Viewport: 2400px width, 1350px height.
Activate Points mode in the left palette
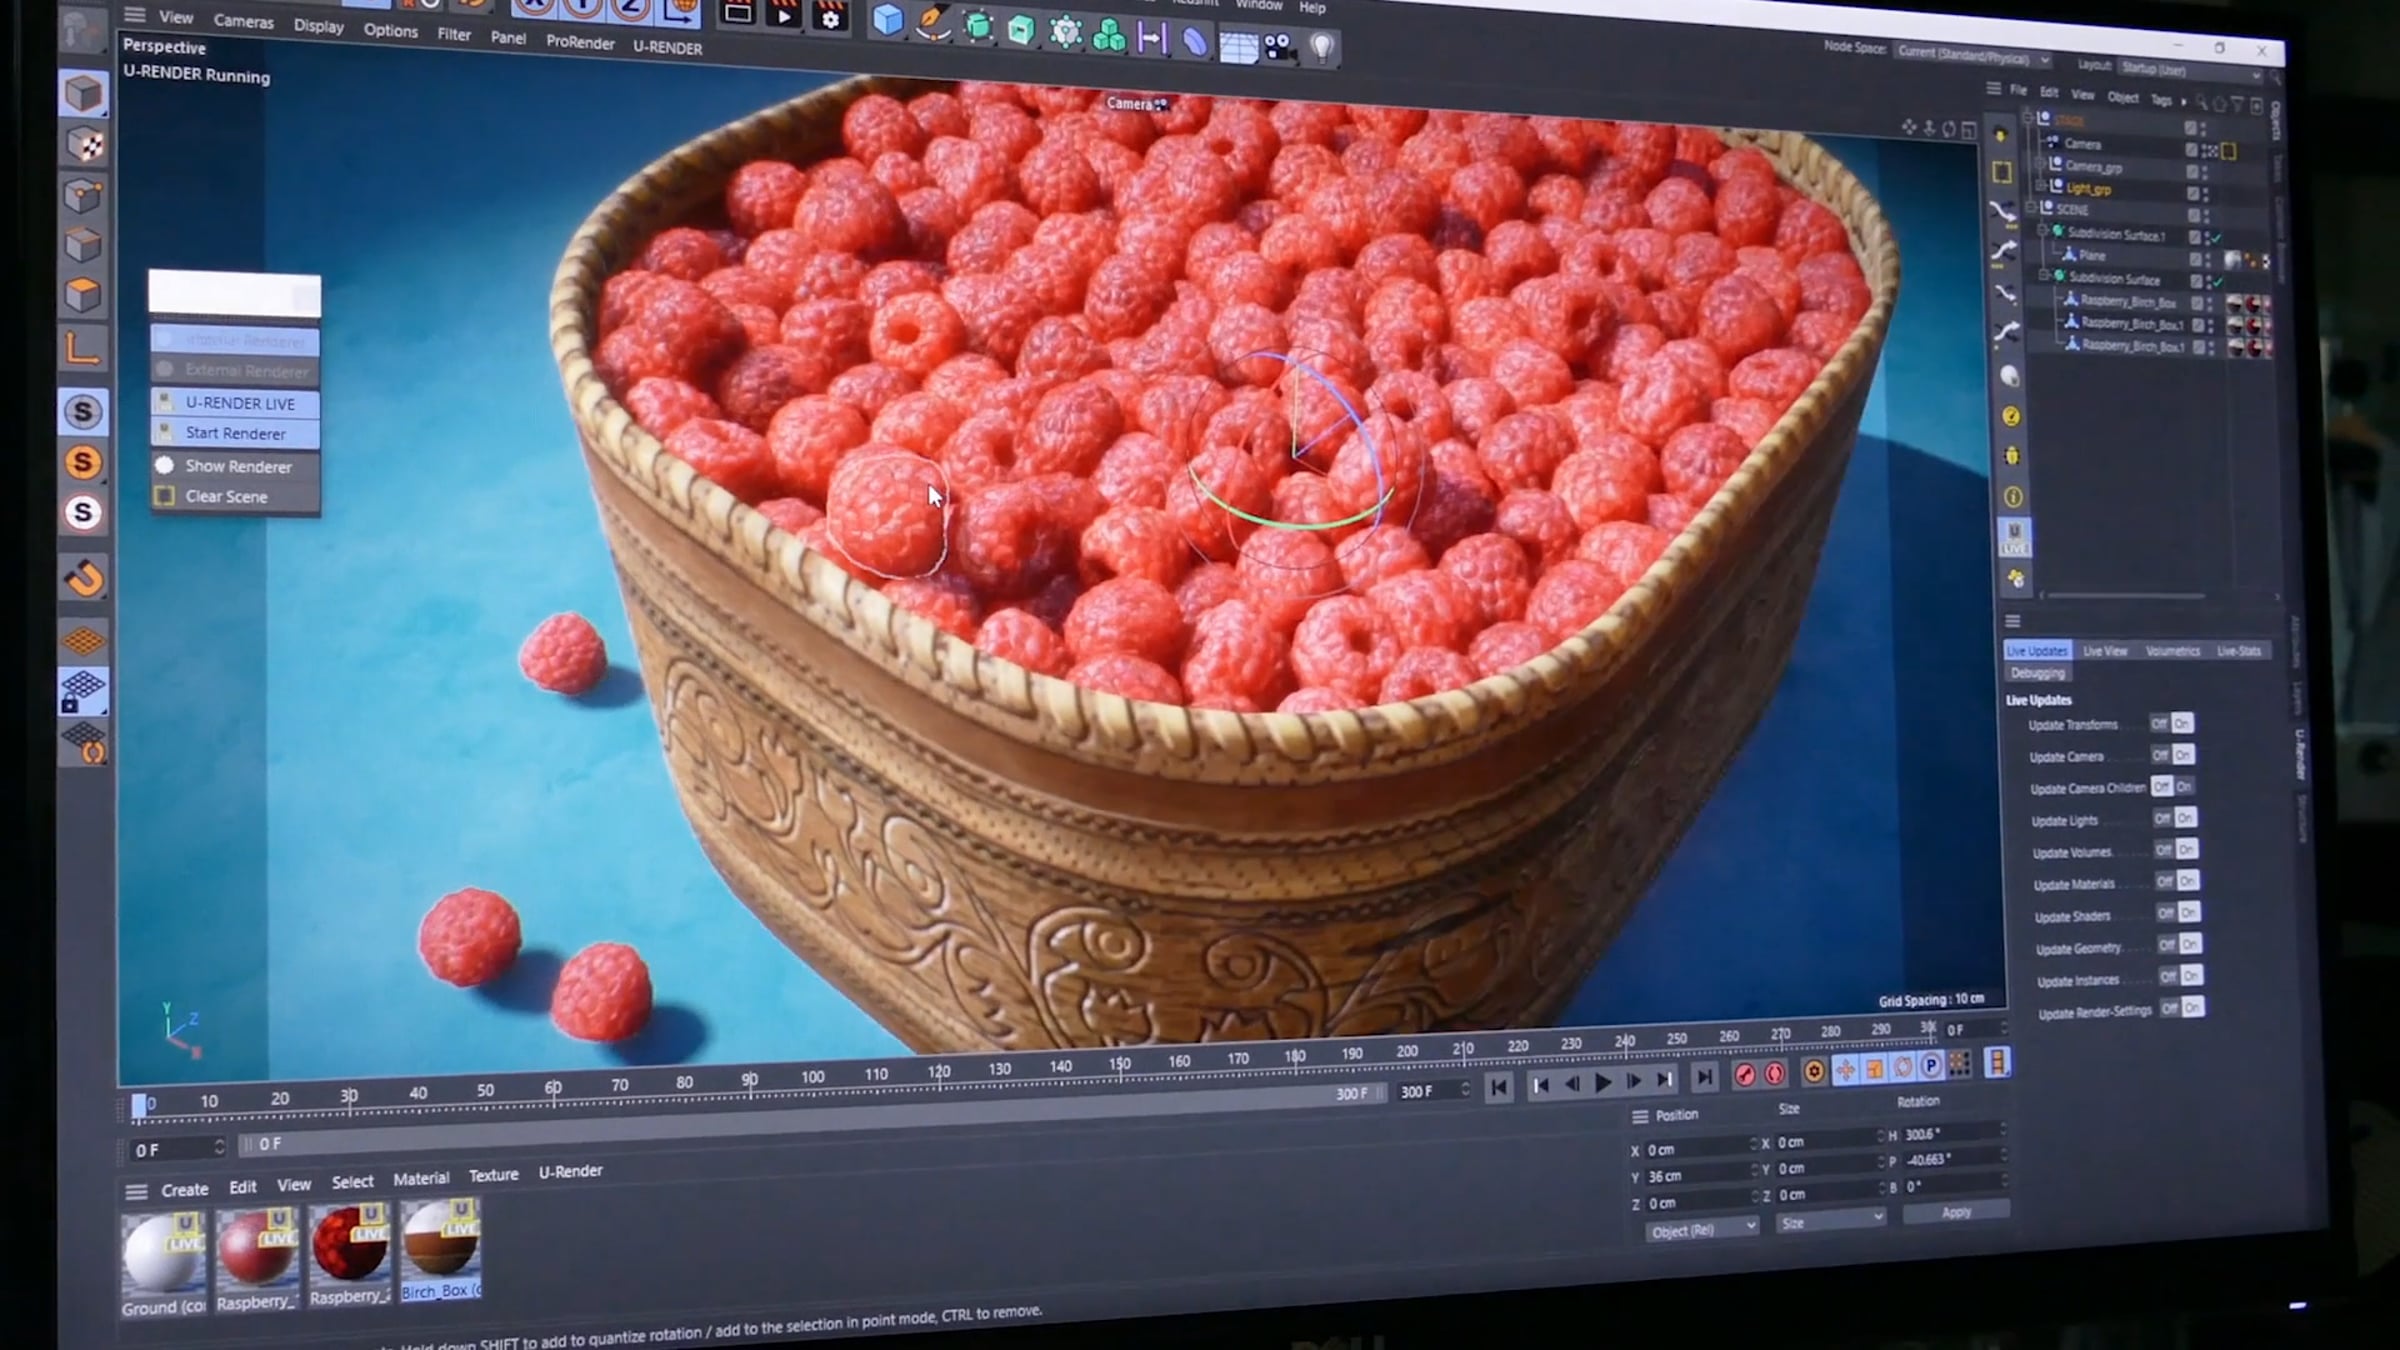(x=83, y=196)
